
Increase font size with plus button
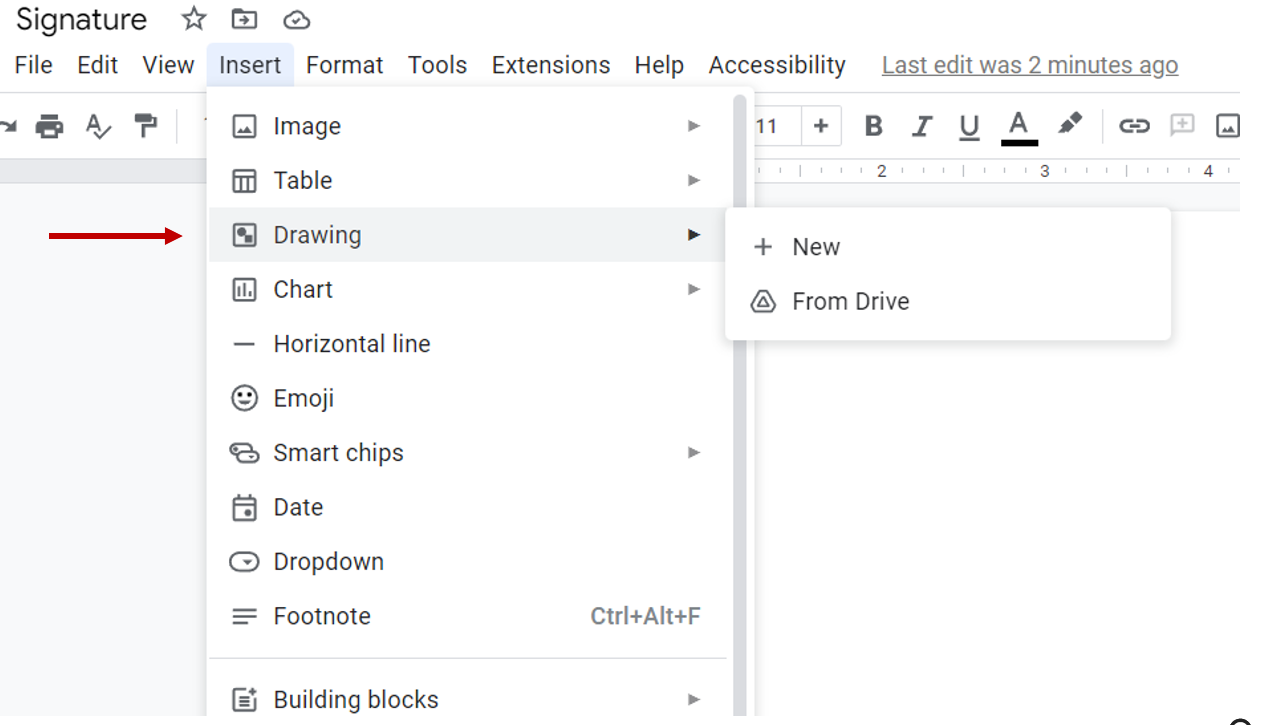pos(821,126)
